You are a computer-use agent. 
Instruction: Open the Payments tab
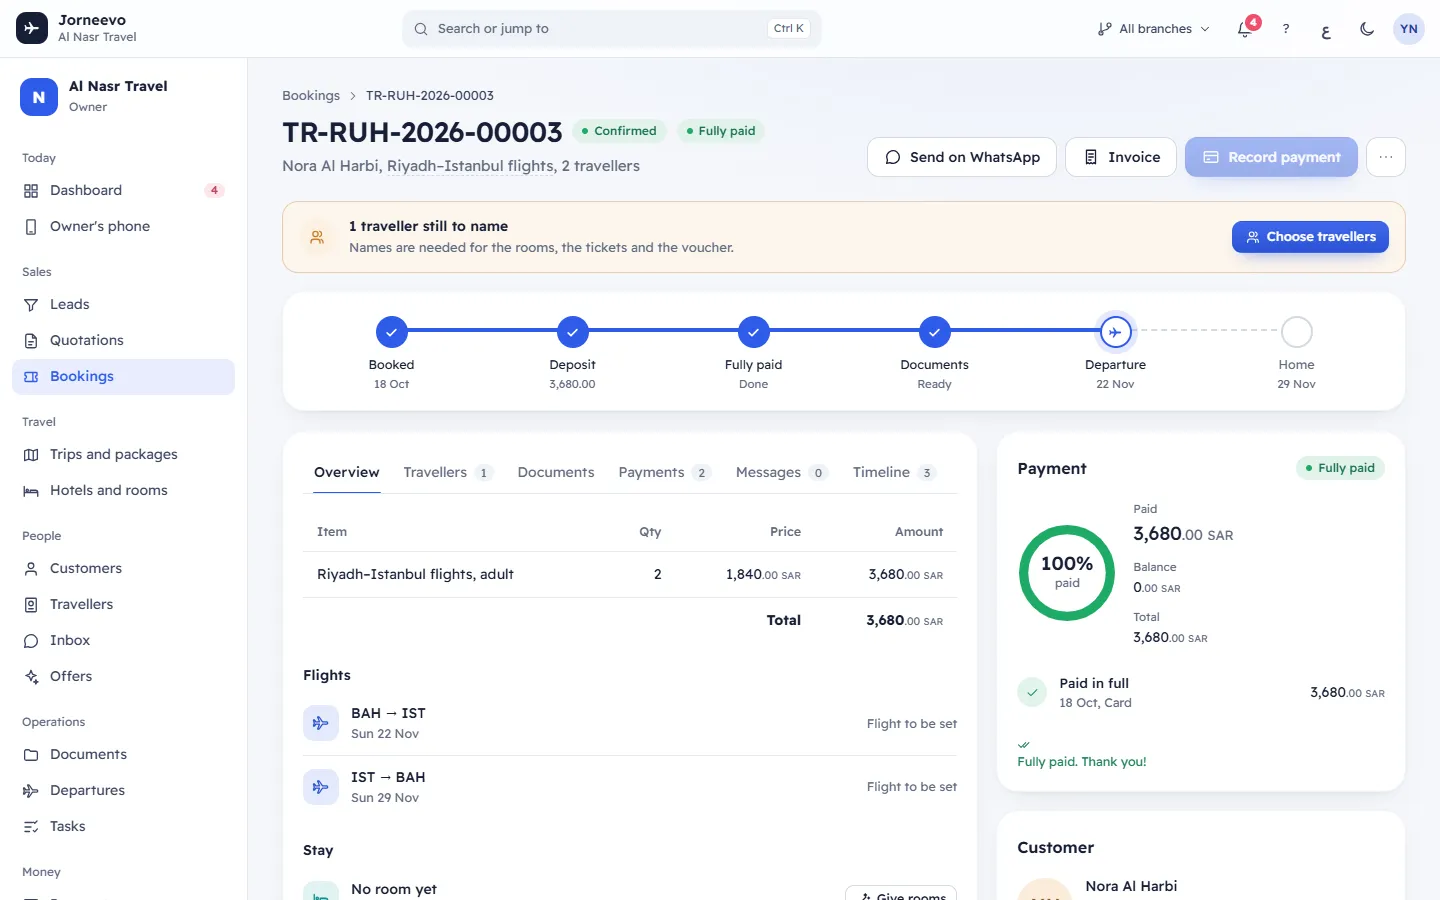pos(664,472)
